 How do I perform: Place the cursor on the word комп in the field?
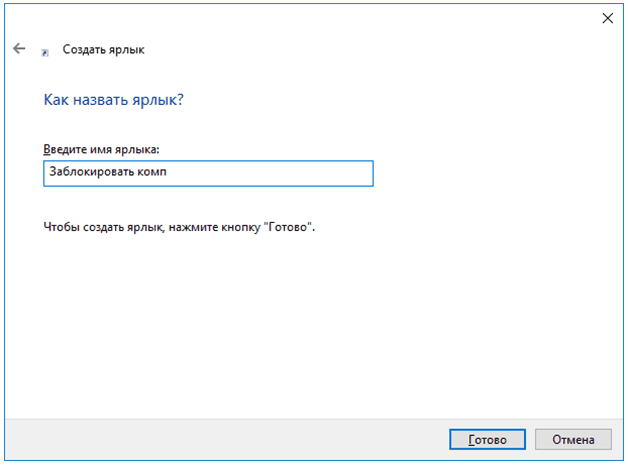152,173
